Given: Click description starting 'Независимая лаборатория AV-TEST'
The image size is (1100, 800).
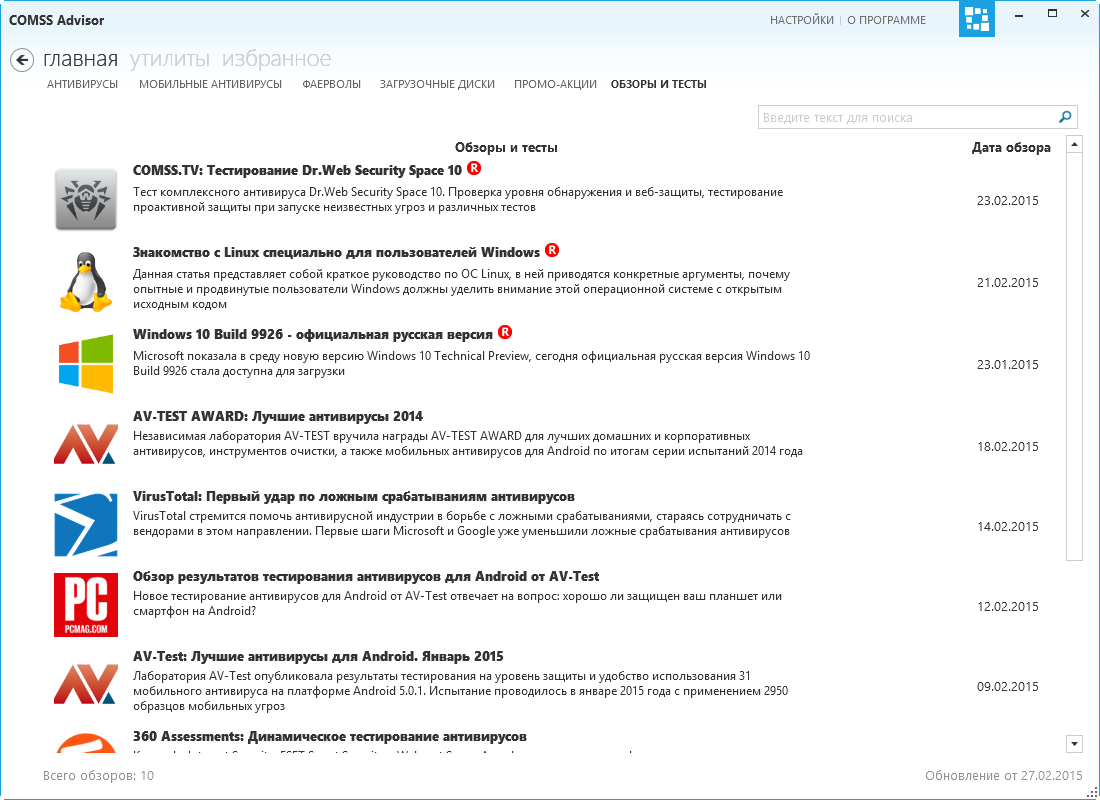Looking at the screenshot, I should tap(468, 444).
